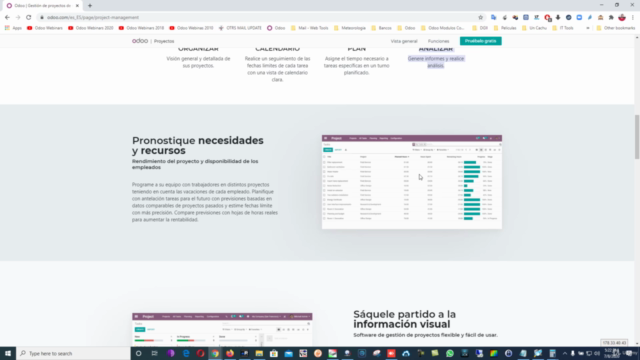The image size is (640, 360).
Task: Switch to Vista general section
Action: (404, 41)
